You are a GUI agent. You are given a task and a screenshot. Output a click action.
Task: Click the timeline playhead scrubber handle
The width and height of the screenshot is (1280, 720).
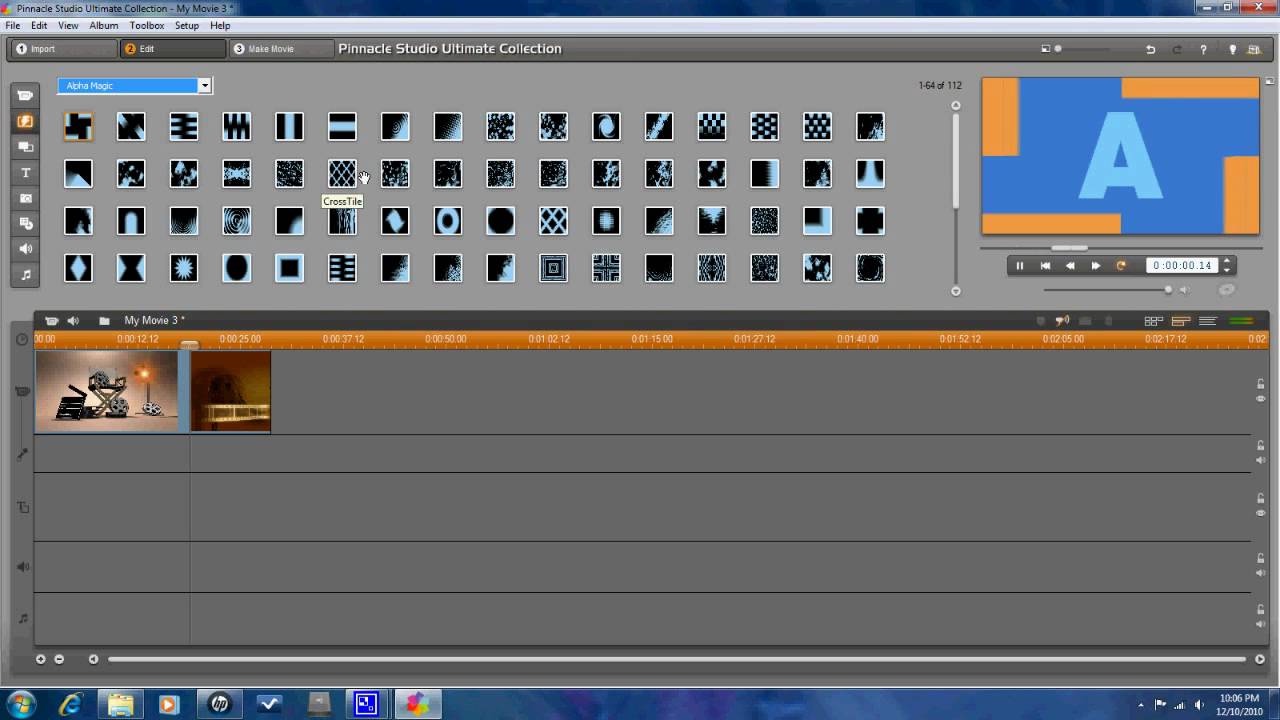coord(189,344)
